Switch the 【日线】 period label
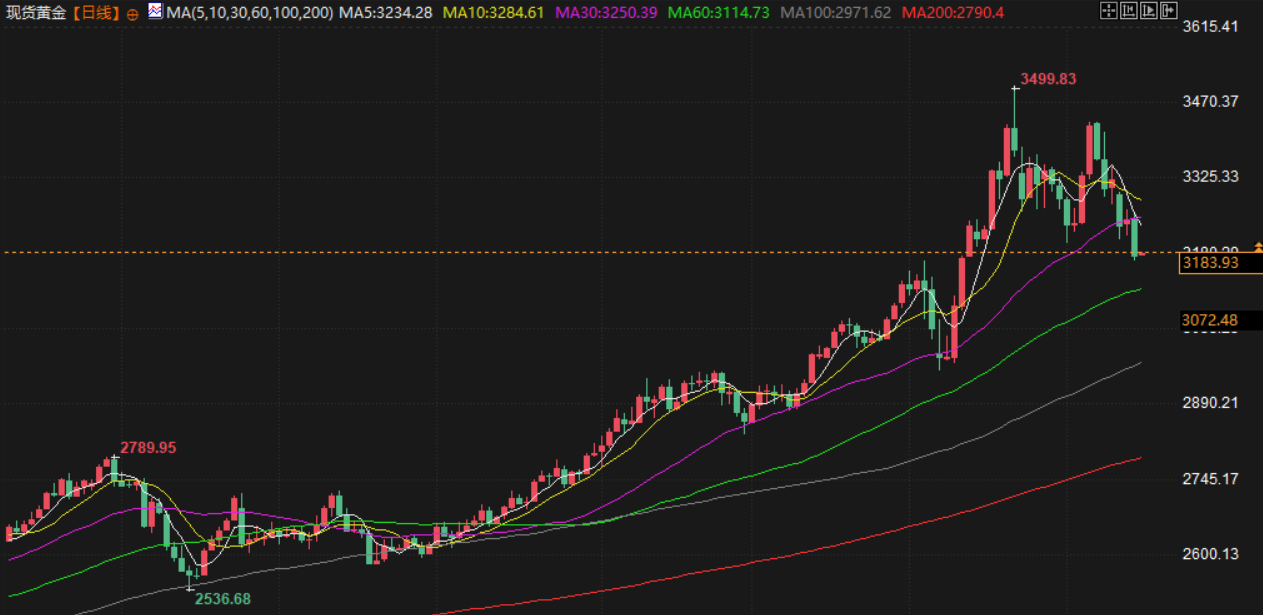Viewport: 1263px width, 615px height. 94,13
